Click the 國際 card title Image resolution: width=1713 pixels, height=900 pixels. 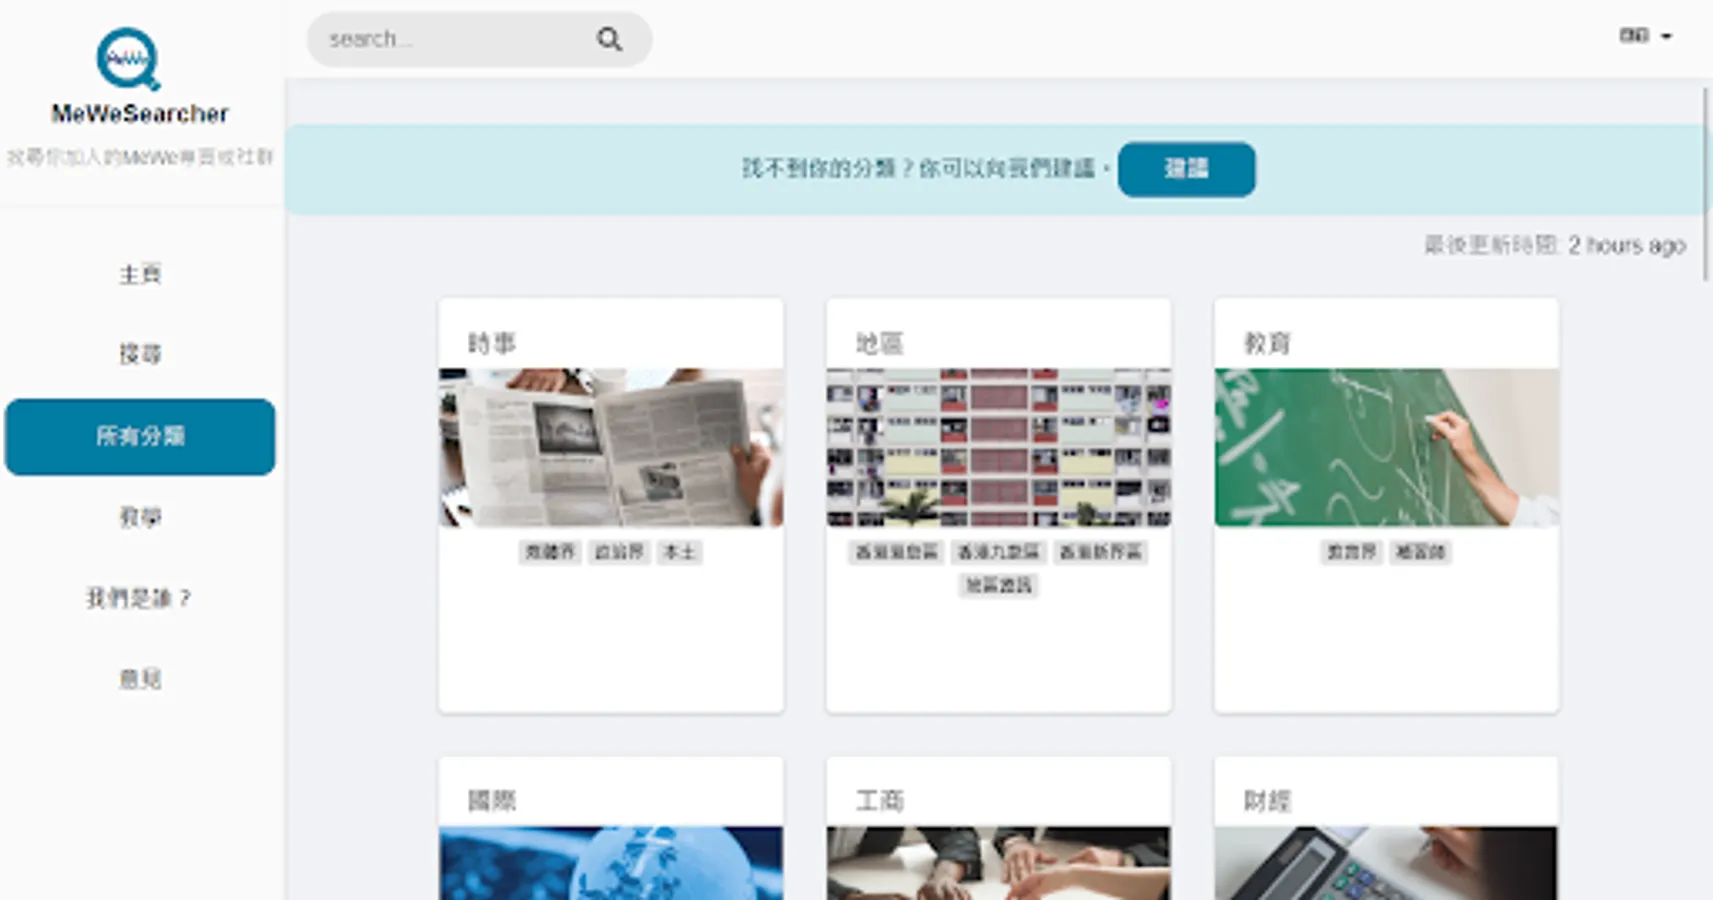click(492, 801)
